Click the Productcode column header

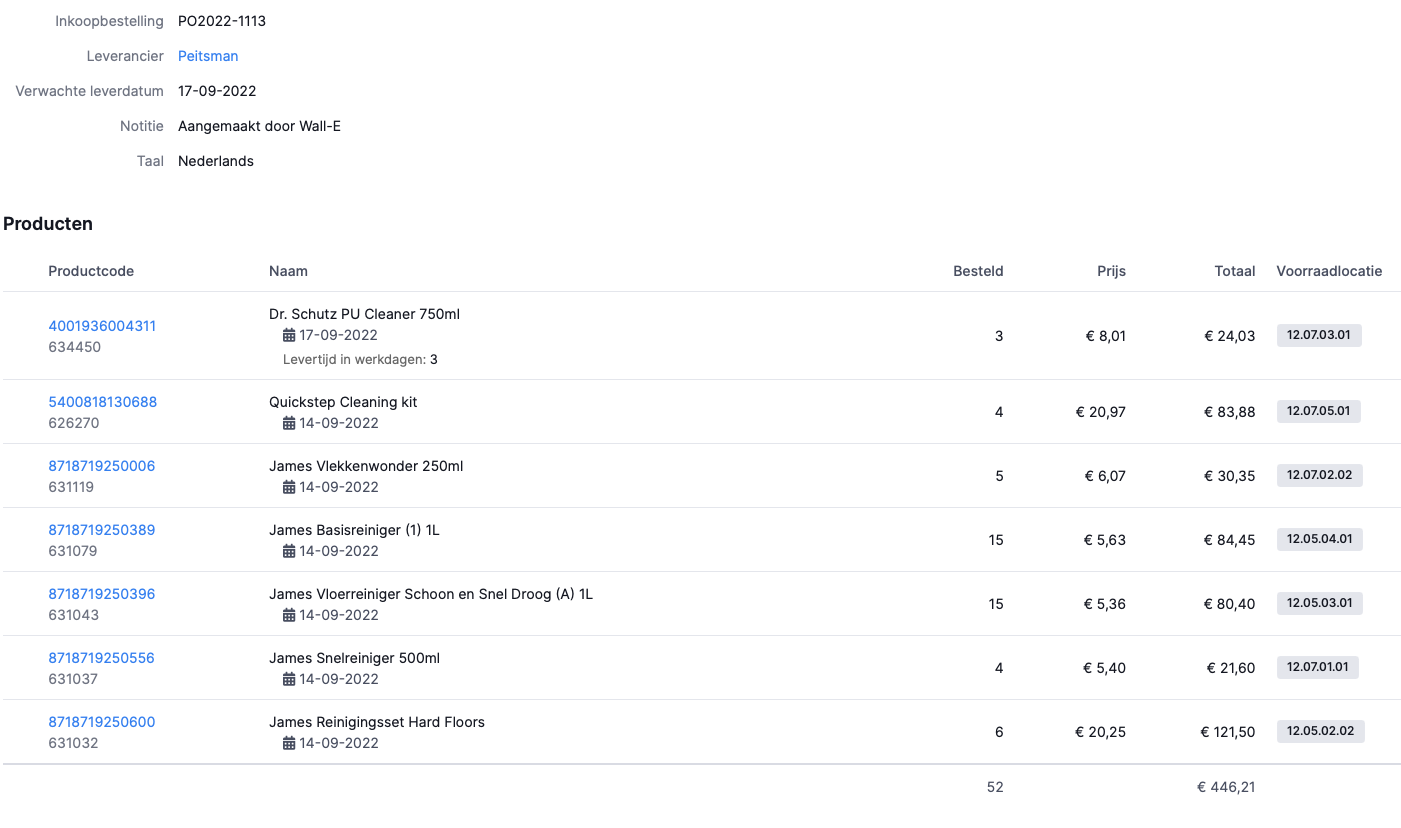[x=91, y=271]
